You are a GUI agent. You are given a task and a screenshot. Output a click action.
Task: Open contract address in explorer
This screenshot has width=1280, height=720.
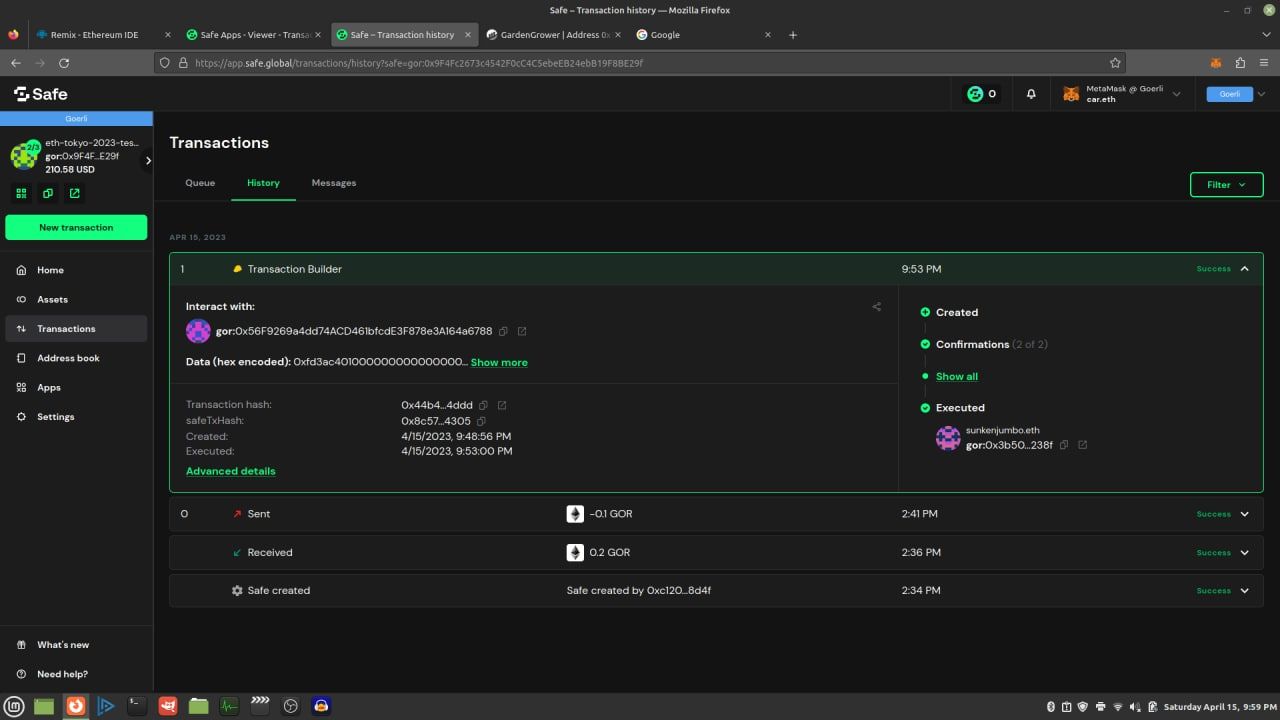522,331
